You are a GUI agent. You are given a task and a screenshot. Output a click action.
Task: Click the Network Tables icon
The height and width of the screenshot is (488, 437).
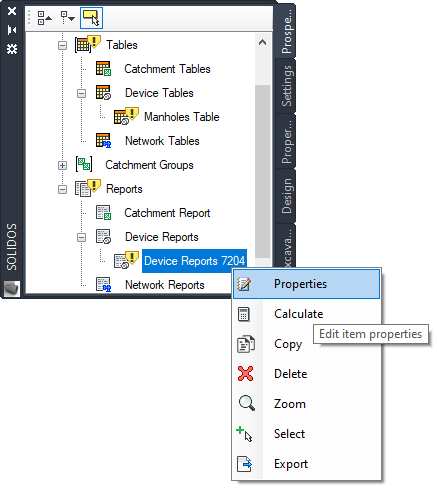coord(103,140)
